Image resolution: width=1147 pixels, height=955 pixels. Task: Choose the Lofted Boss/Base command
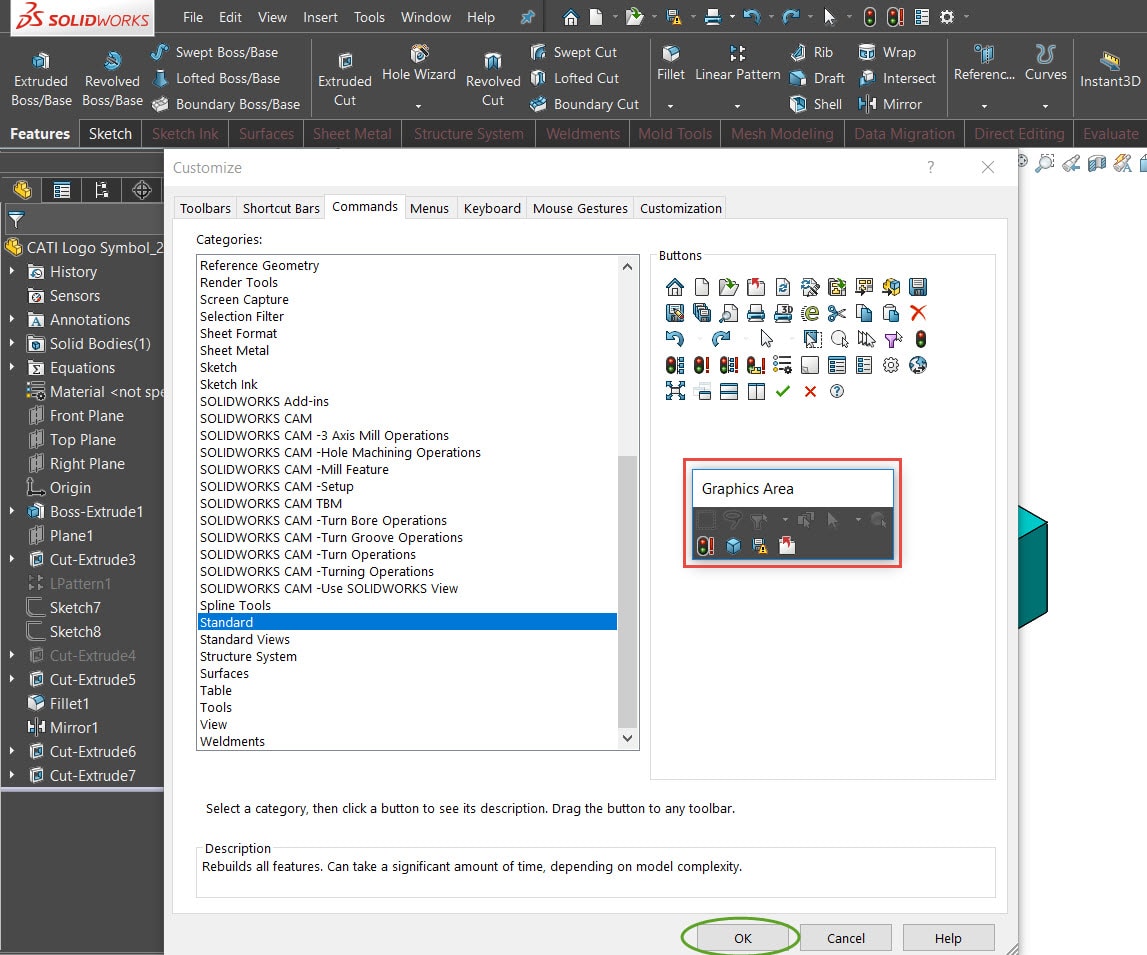pyautogui.click(x=216, y=78)
